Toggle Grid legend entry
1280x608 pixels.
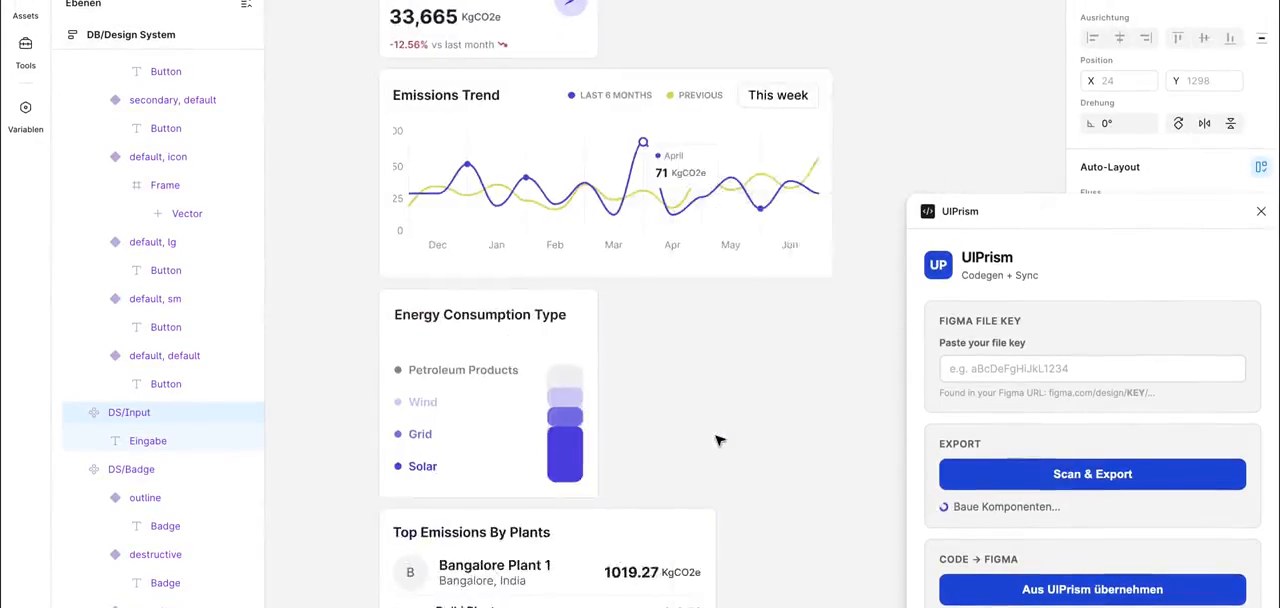pyautogui.click(x=413, y=434)
